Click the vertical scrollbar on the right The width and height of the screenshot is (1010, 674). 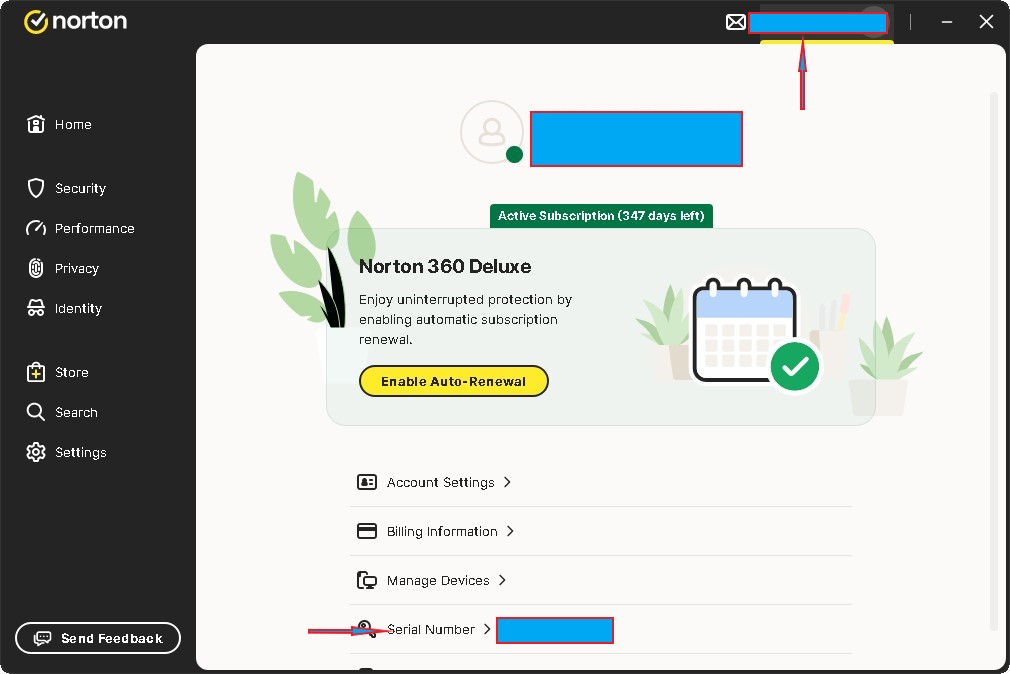coord(993,360)
